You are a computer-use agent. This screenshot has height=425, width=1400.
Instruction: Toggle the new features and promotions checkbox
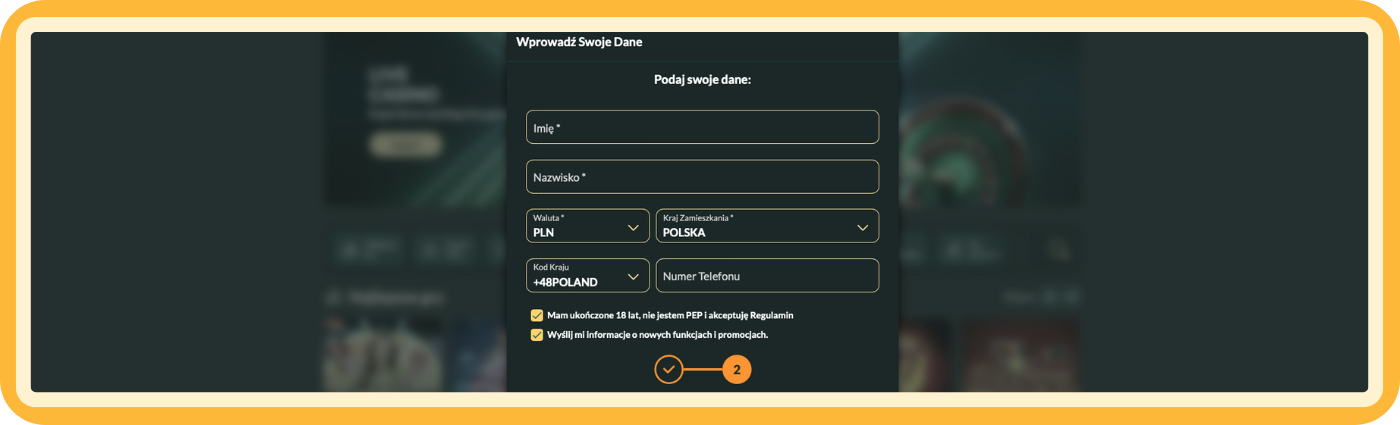(537, 335)
